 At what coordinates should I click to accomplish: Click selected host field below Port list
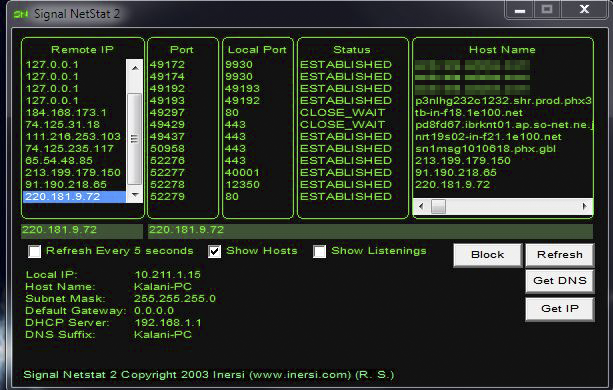point(370,230)
